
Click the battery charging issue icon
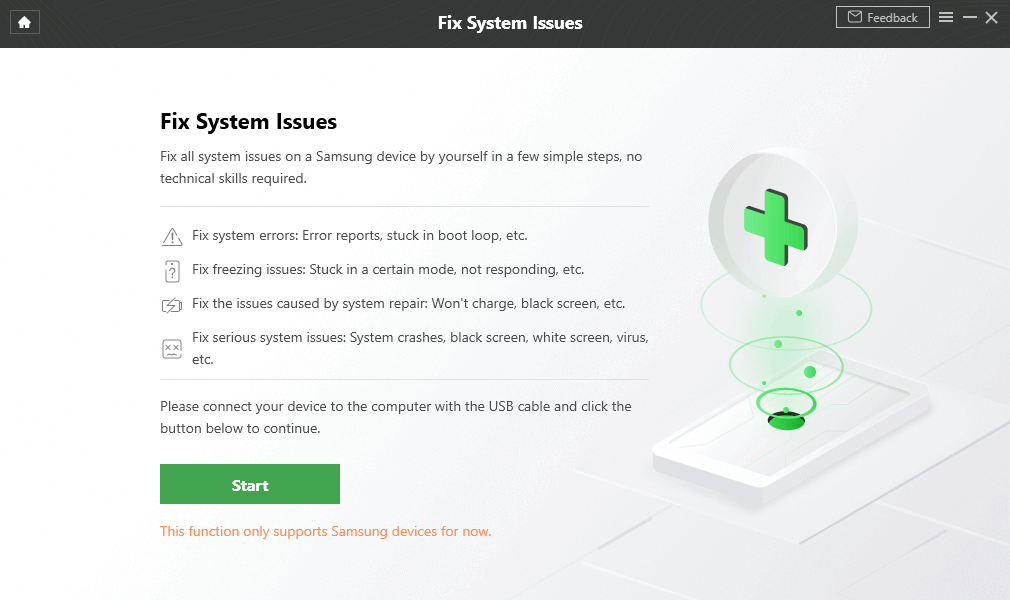(172, 305)
